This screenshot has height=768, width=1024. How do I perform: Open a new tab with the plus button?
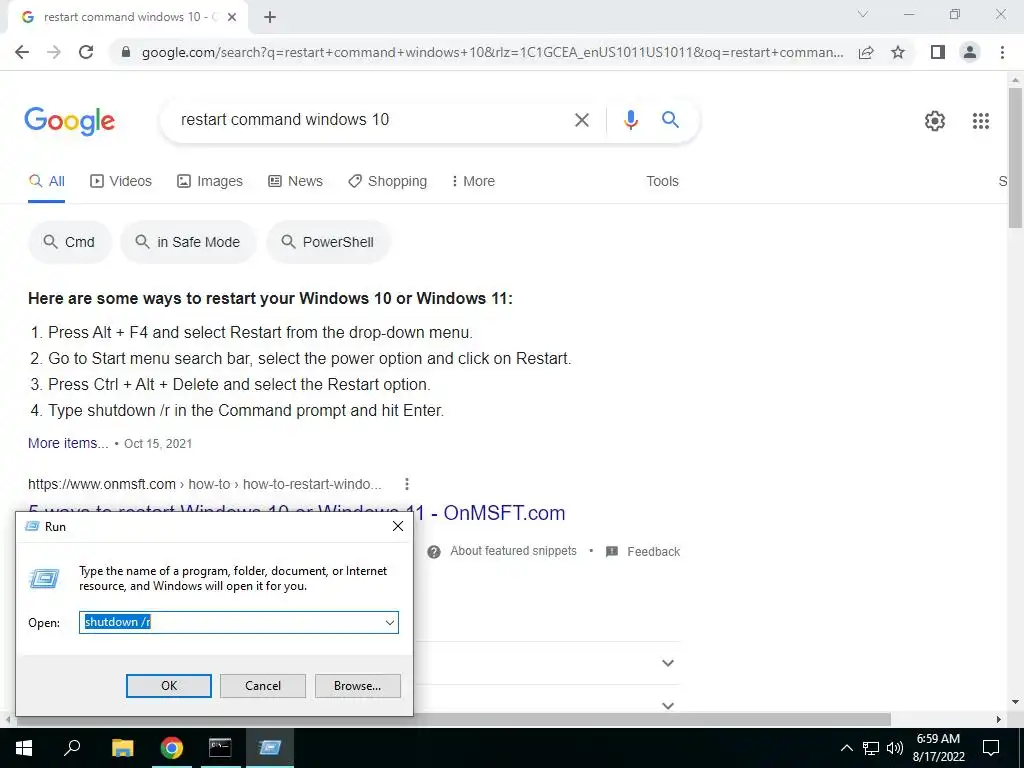tap(270, 17)
